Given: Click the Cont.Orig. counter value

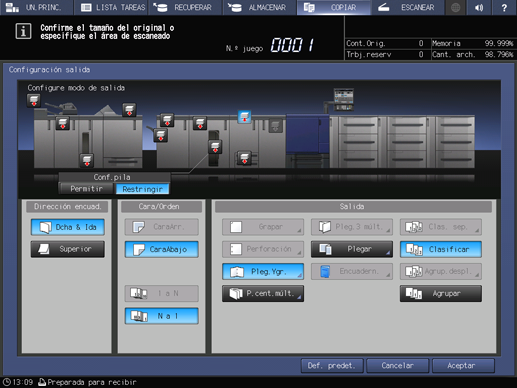Looking at the screenshot, I should coord(421,43).
